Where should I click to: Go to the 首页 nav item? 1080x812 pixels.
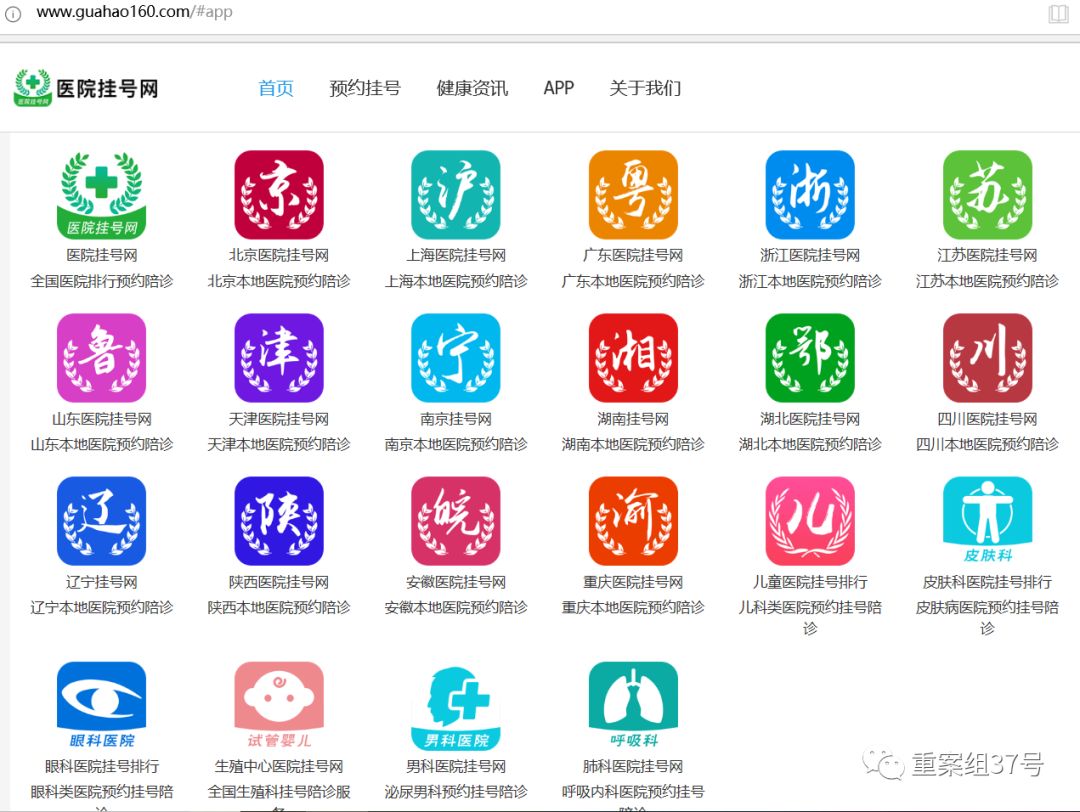pos(276,88)
